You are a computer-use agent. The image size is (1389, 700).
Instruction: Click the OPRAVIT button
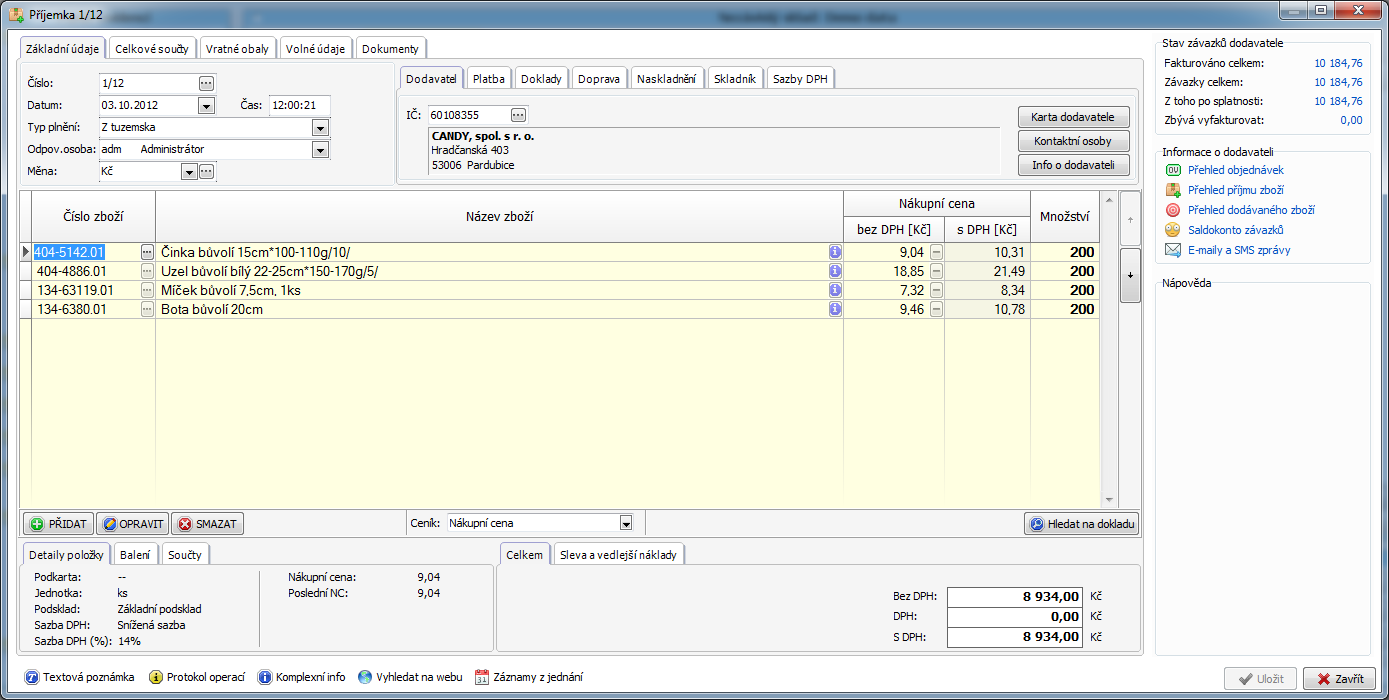[132, 523]
